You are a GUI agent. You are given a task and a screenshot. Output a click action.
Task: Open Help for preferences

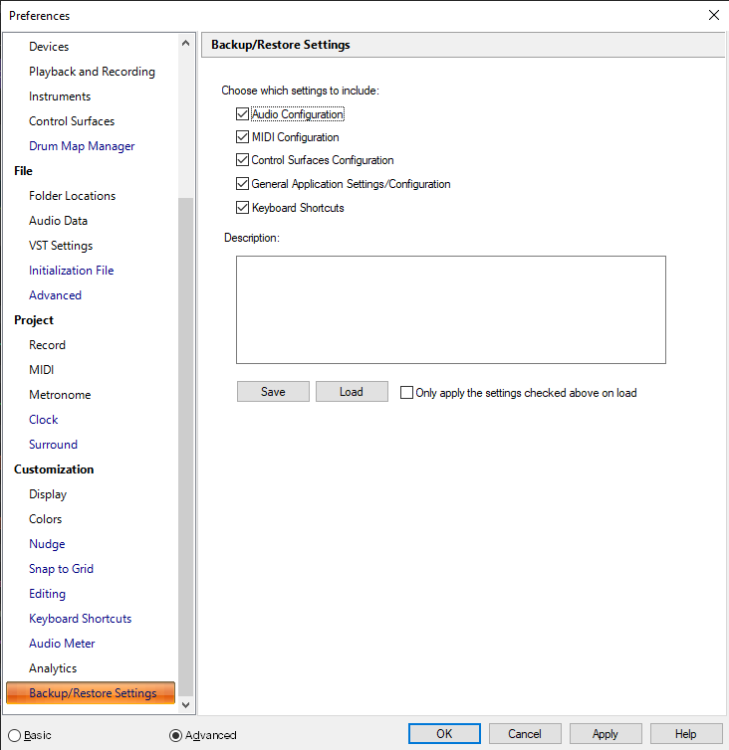click(x=685, y=734)
